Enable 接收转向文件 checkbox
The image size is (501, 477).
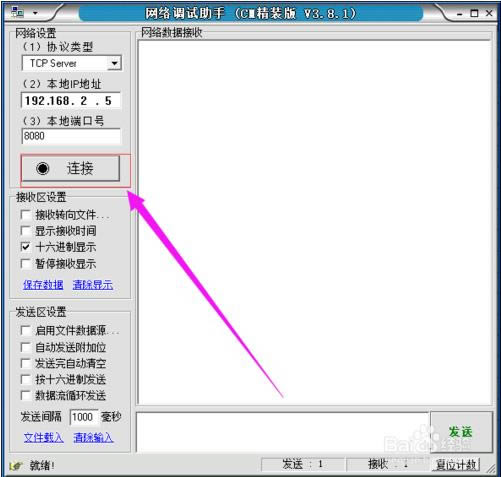[26, 215]
